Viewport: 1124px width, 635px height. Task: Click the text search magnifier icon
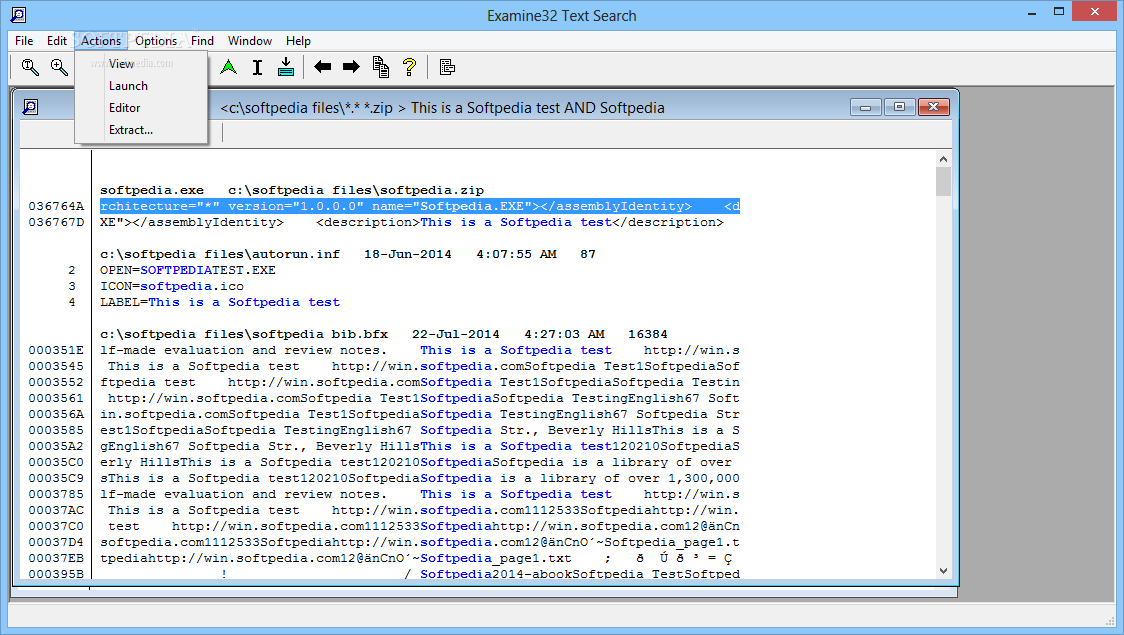(30, 67)
